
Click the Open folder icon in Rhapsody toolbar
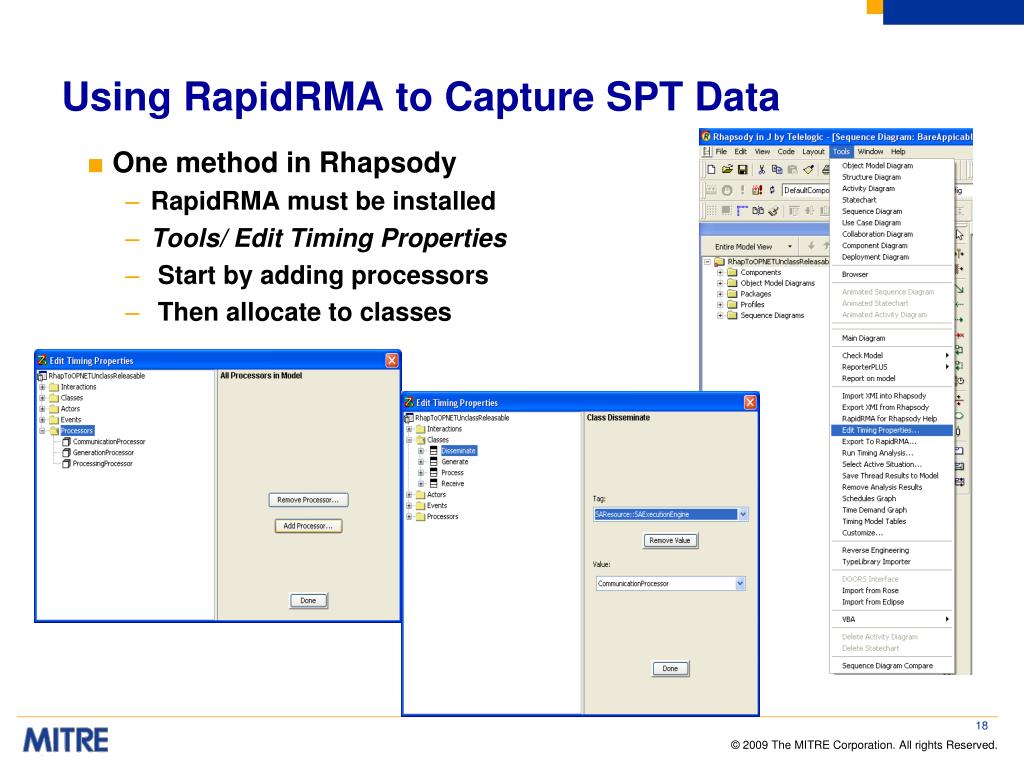(x=727, y=170)
